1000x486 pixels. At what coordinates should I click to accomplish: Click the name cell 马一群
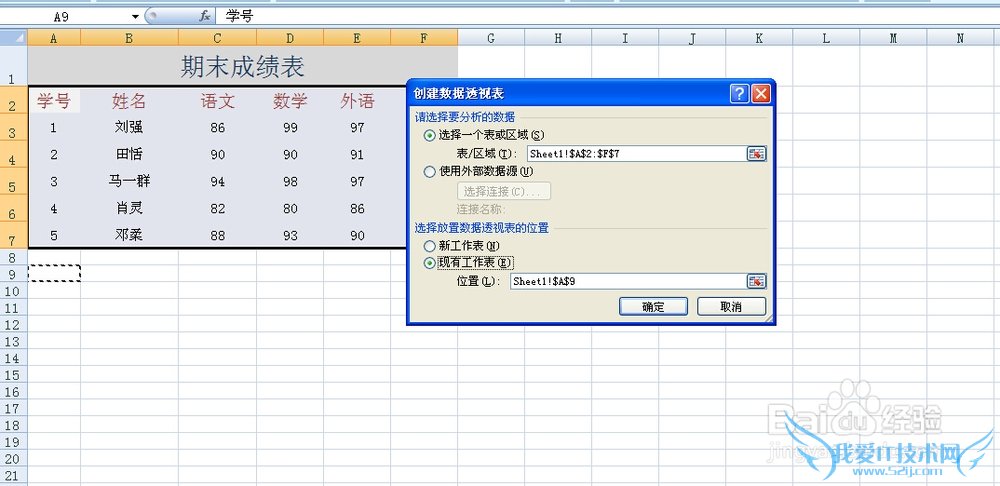pos(129,182)
